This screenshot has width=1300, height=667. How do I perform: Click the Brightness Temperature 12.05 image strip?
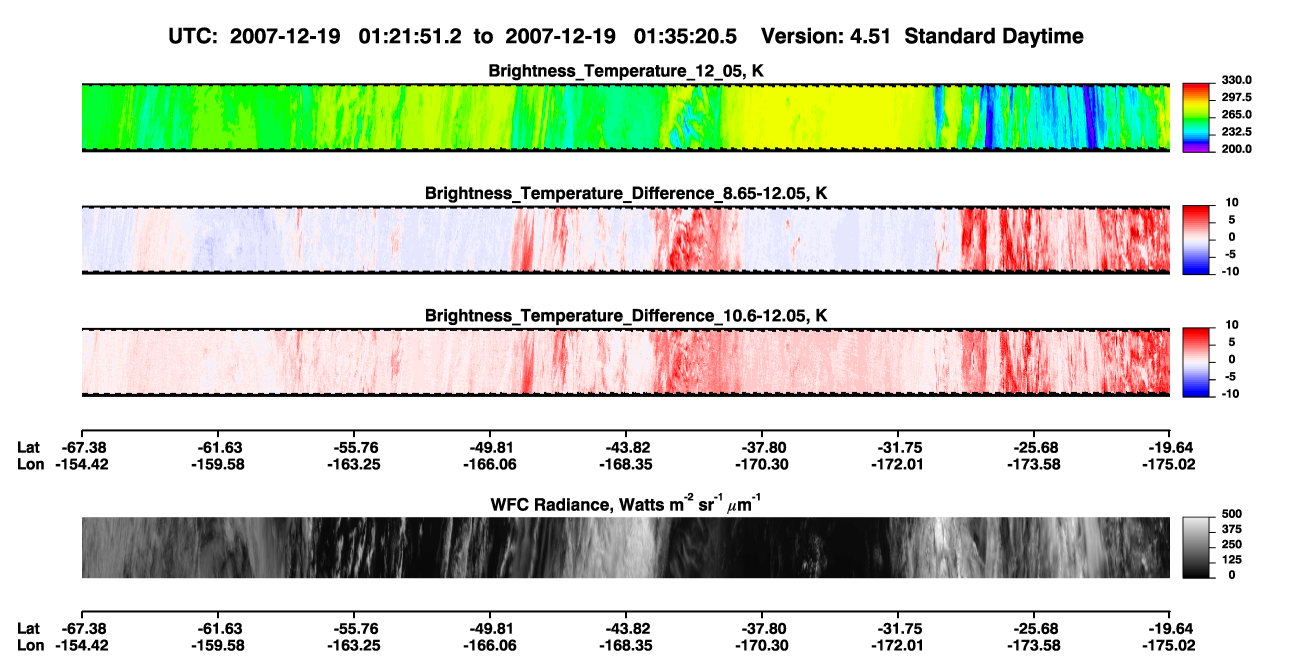[x=625, y=117]
